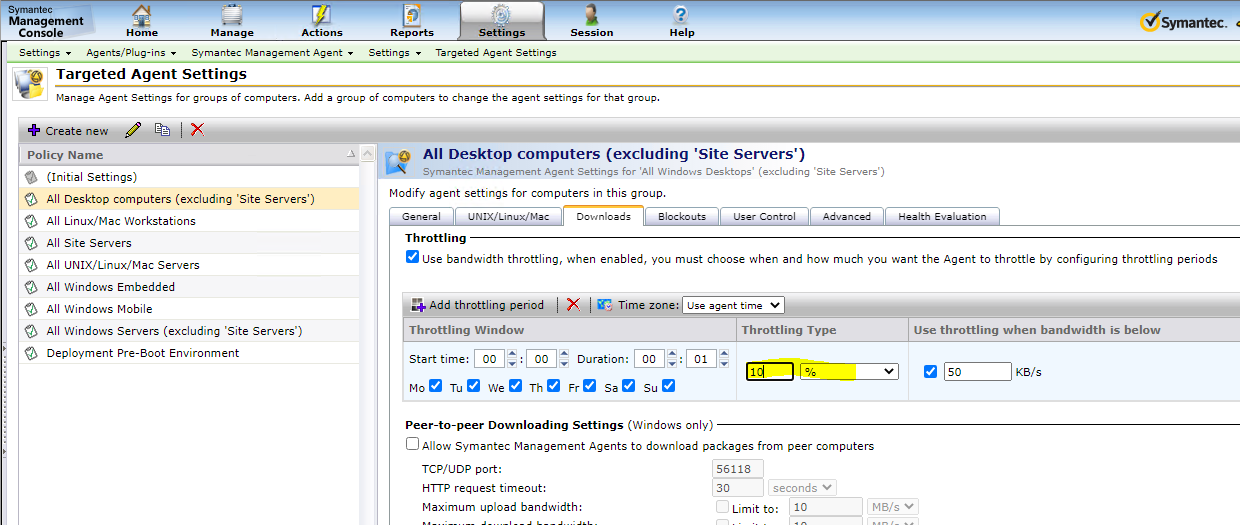Switch to the Advanced tab
The image size is (1240, 525).
[x=847, y=216]
